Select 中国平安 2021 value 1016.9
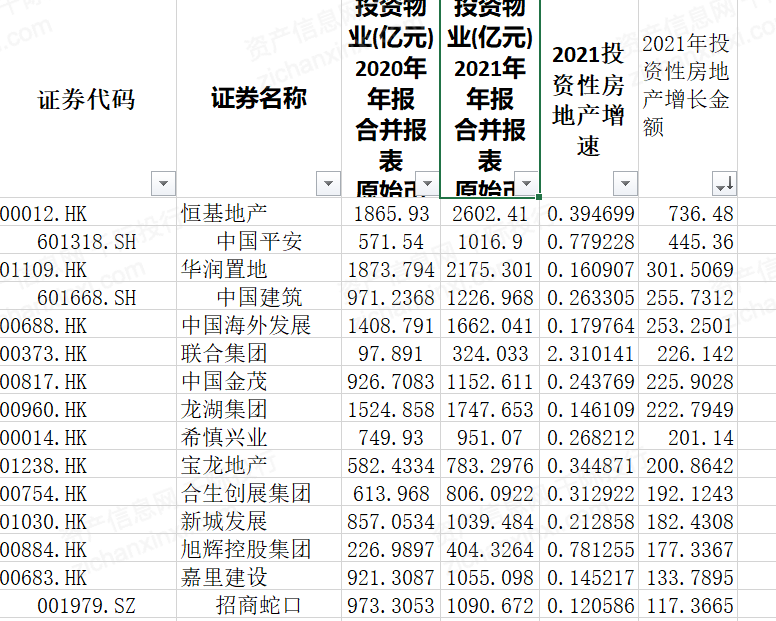This screenshot has height=621, width=776. tap(490, 242)
